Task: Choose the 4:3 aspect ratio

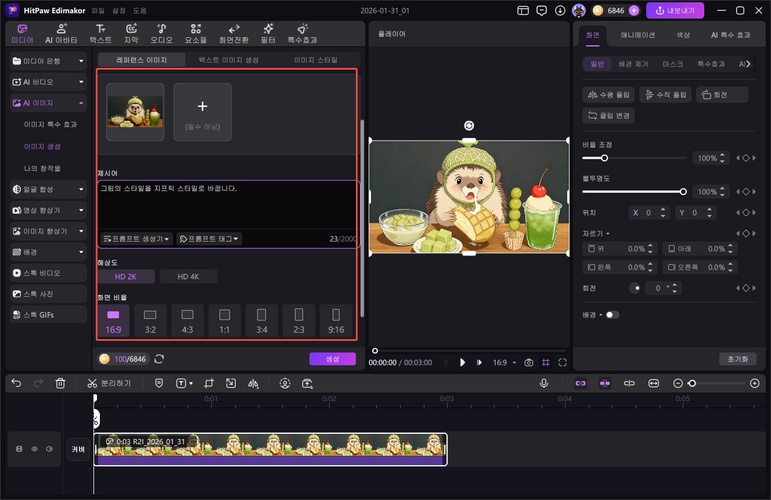Action: tap(187, 321)
